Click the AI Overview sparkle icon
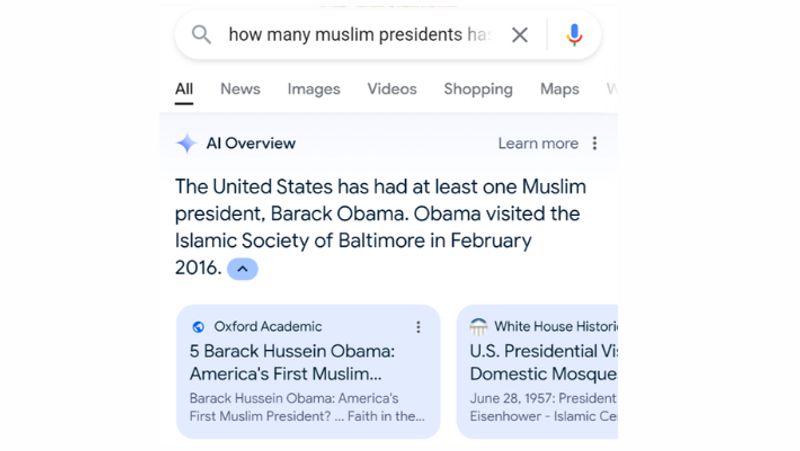This screenshot has width=800, height=451. coord(186,143)
